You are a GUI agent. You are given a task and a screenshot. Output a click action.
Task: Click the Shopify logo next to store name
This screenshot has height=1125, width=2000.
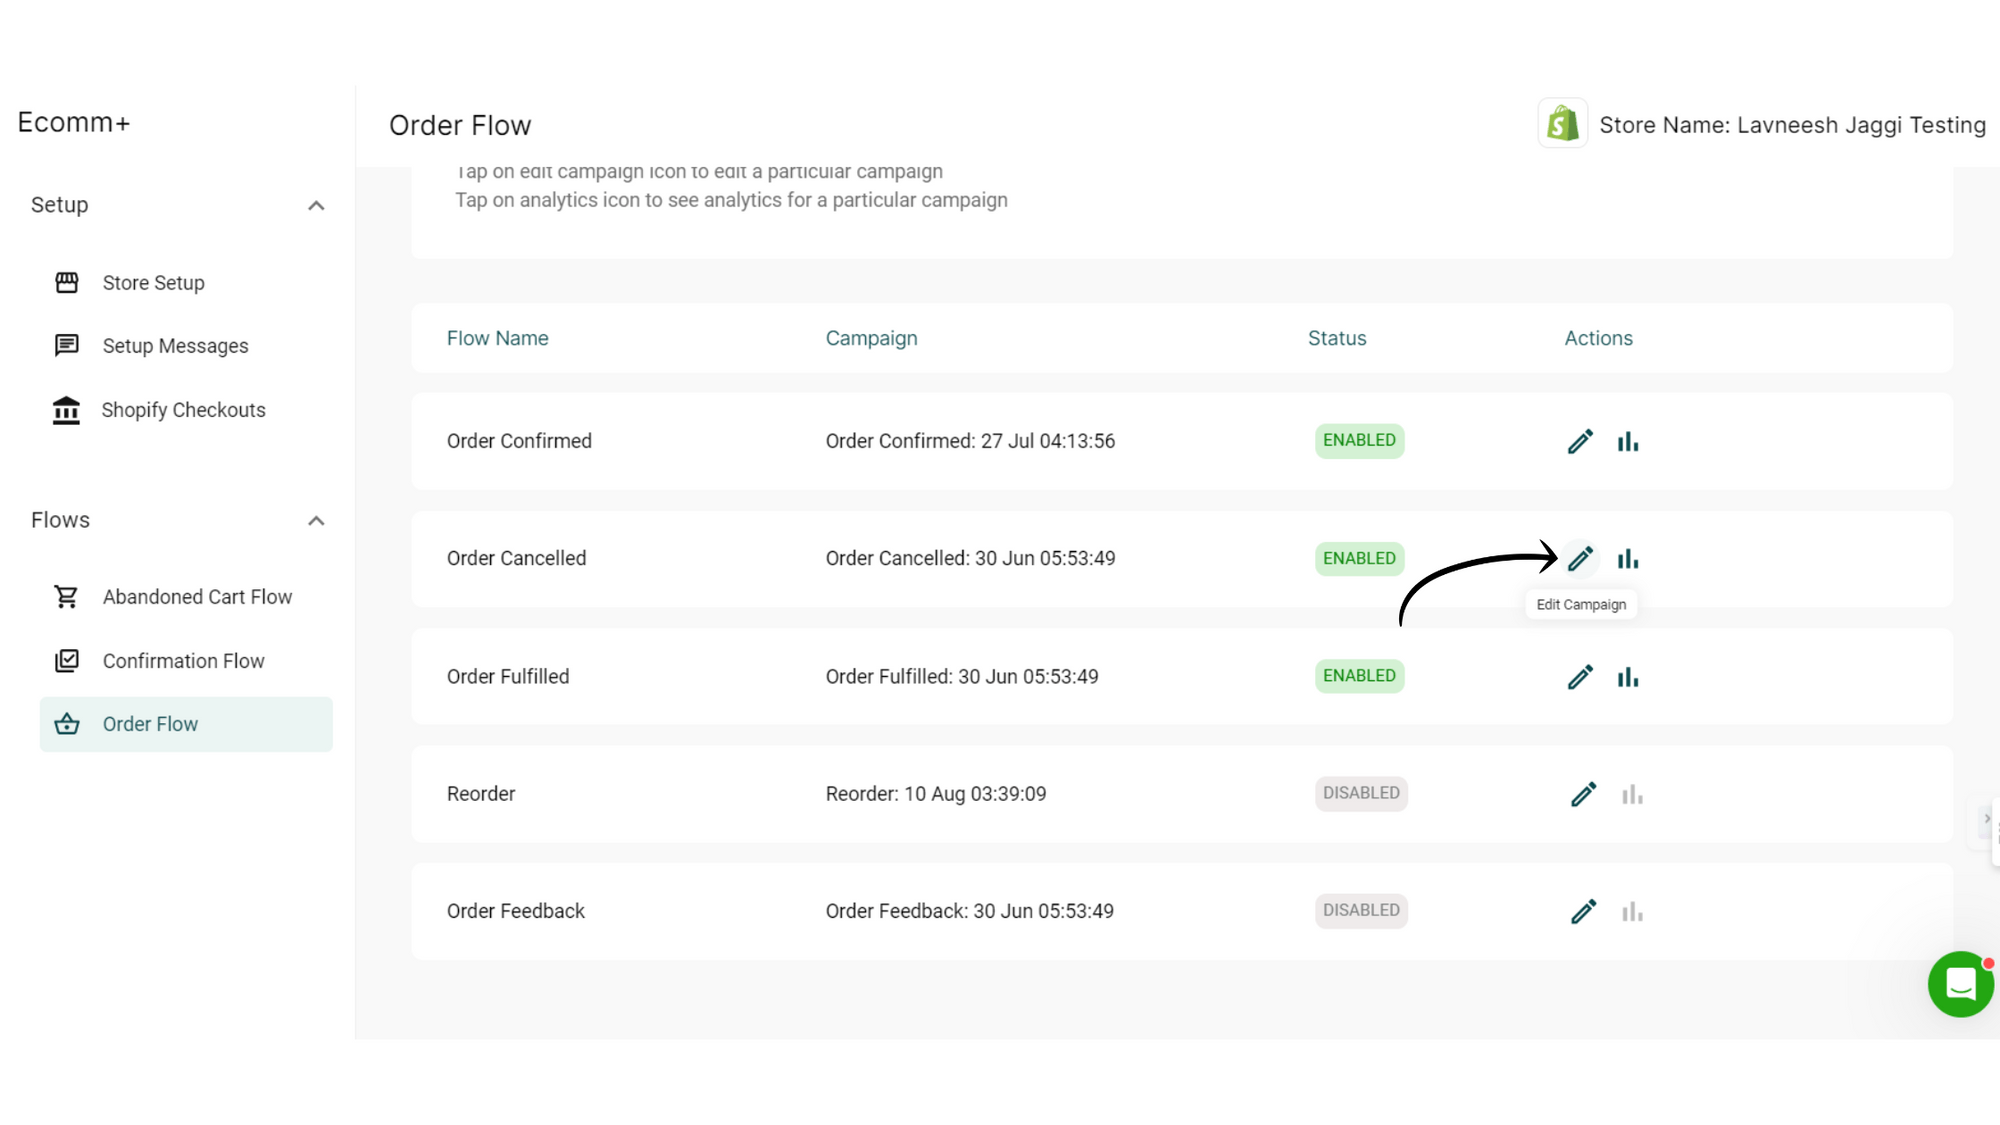(1563, 123)
